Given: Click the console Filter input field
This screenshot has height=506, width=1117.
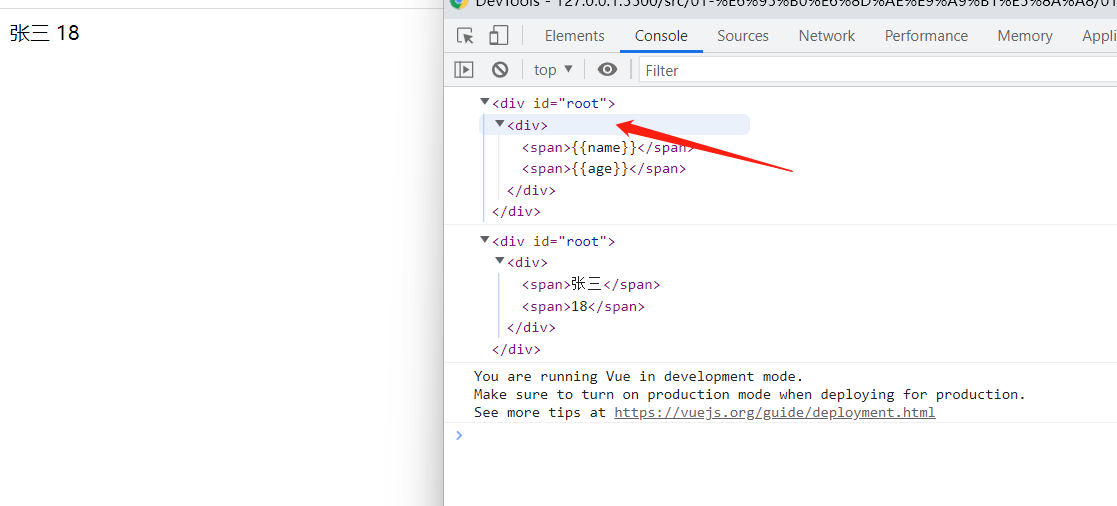Looking at the screenshot, I should click(878, 70).
